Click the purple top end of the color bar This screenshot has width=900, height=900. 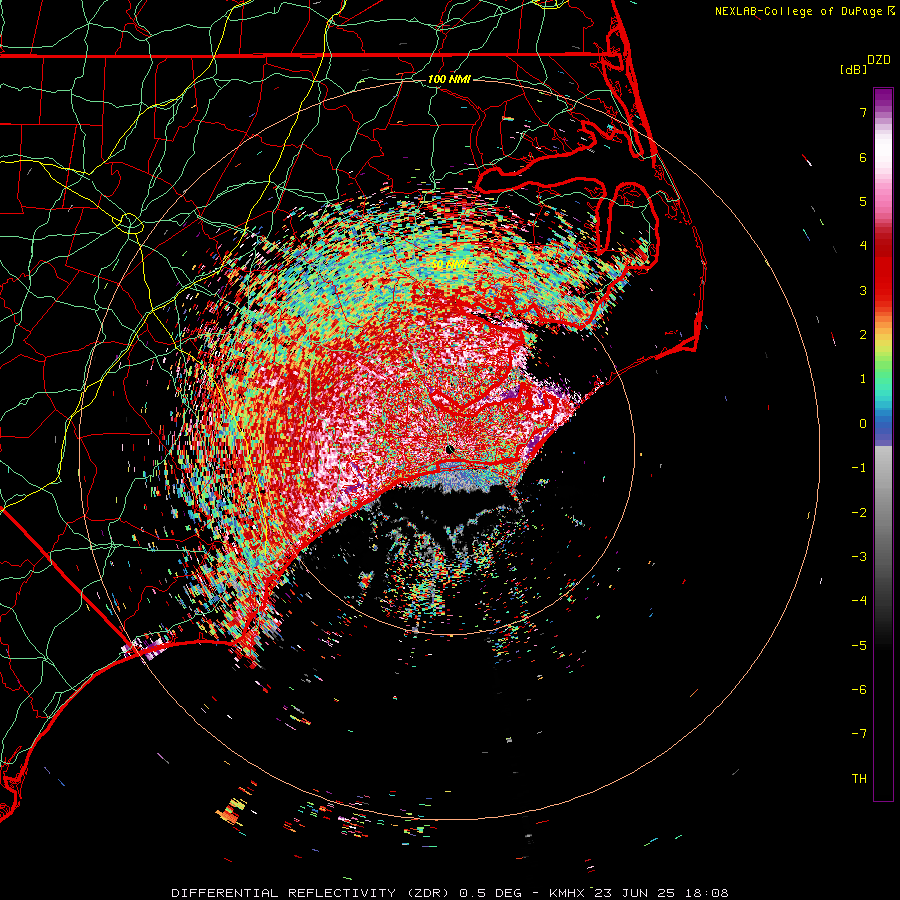[883, 96]
